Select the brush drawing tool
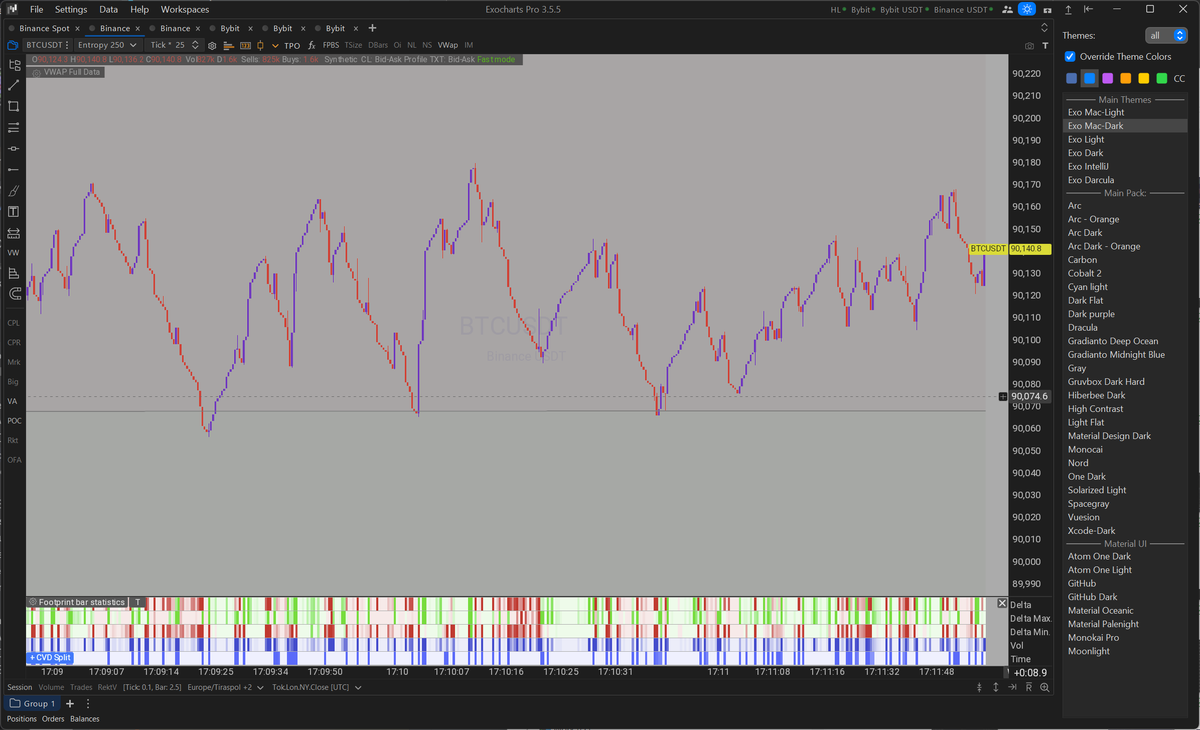1200x730 pixels. click(x=14, y=190)
